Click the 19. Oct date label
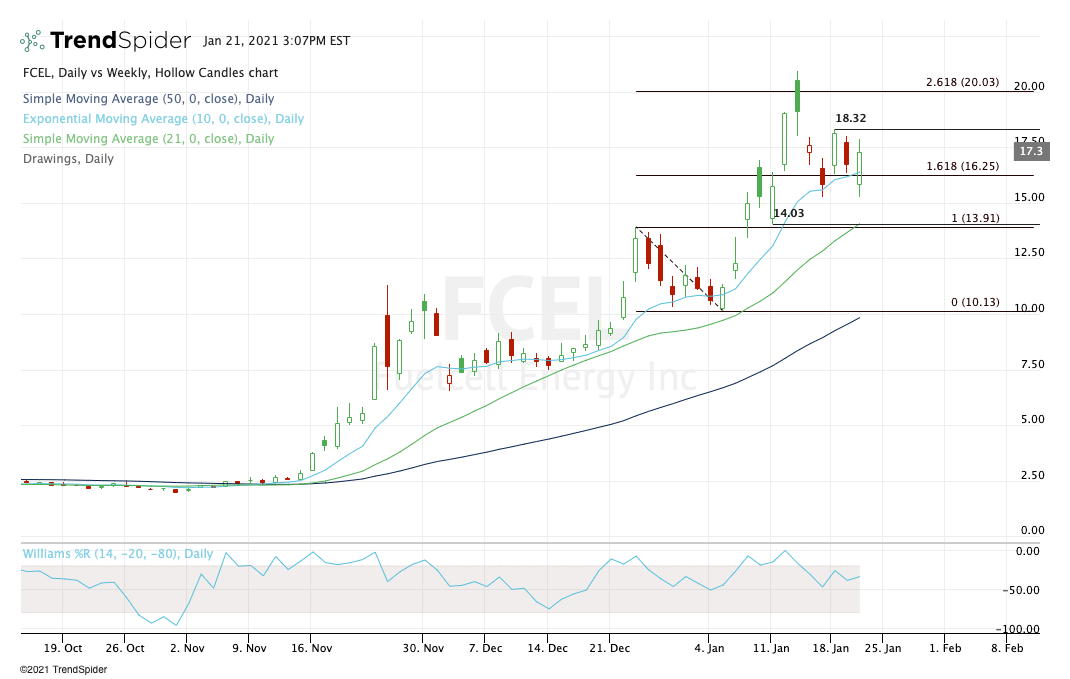Viewport: 1070px width, 679px height. (x=63, y=648)
